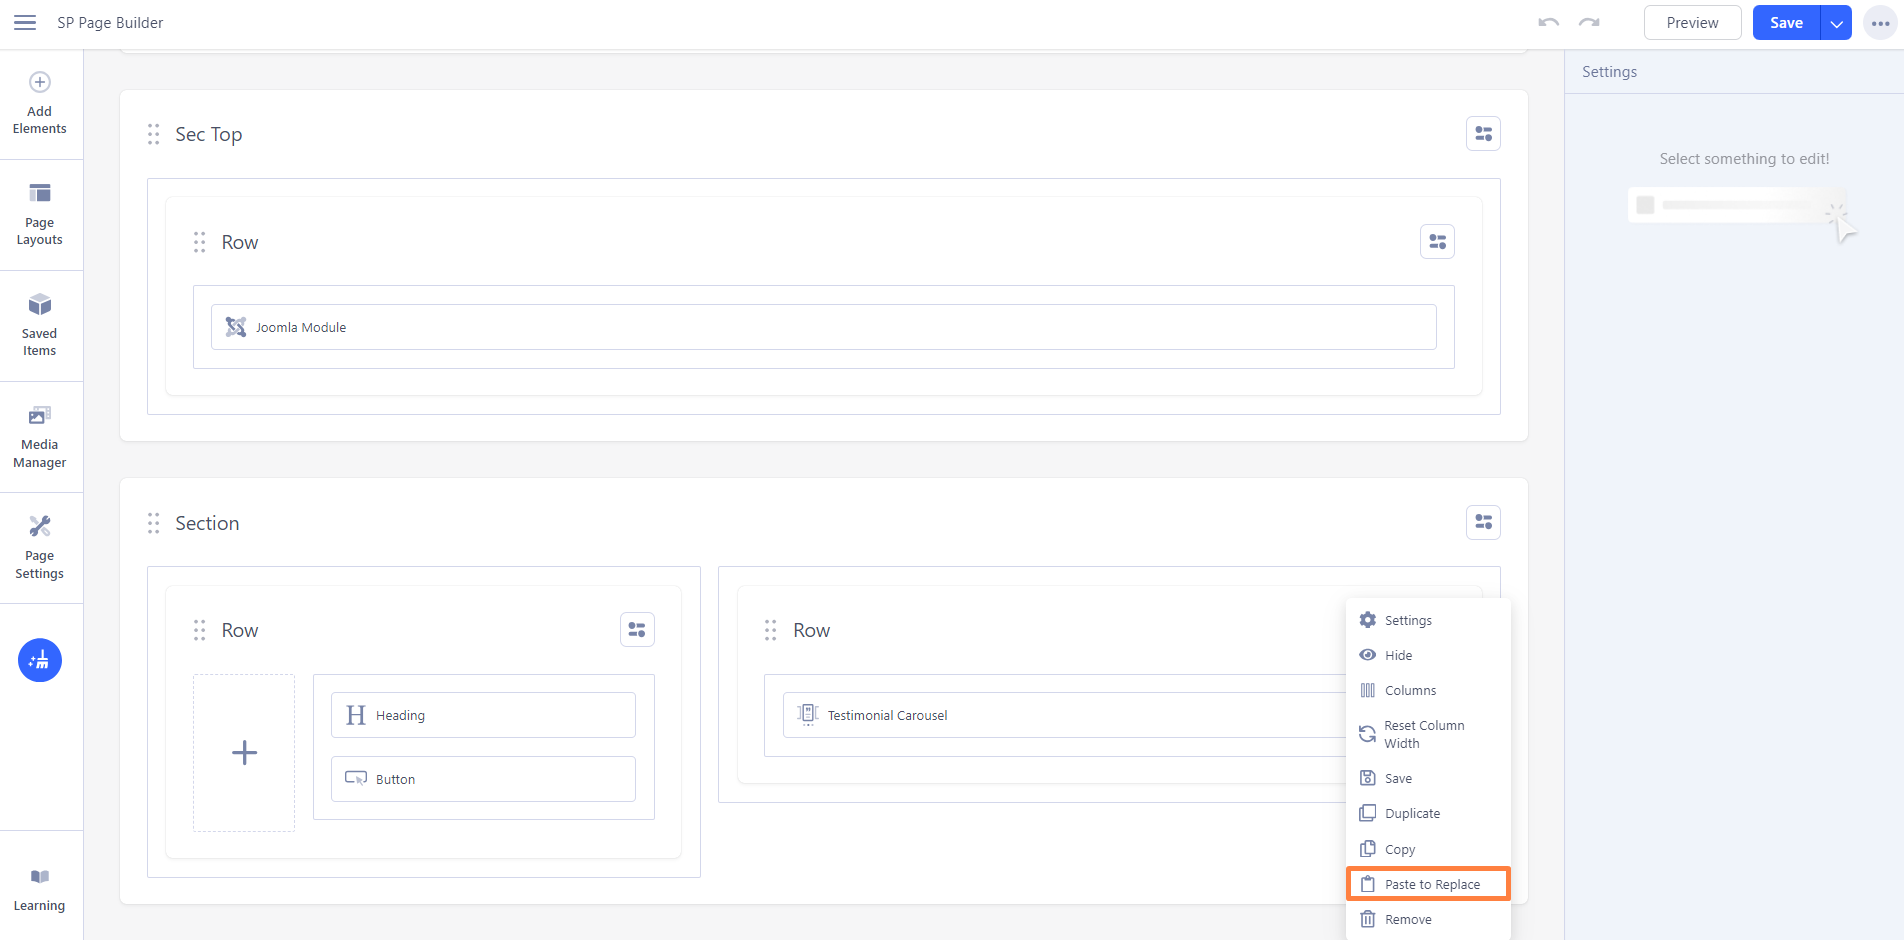Open the Media Manager
The width and height of the screenshot is (1904, 940).
40,437
